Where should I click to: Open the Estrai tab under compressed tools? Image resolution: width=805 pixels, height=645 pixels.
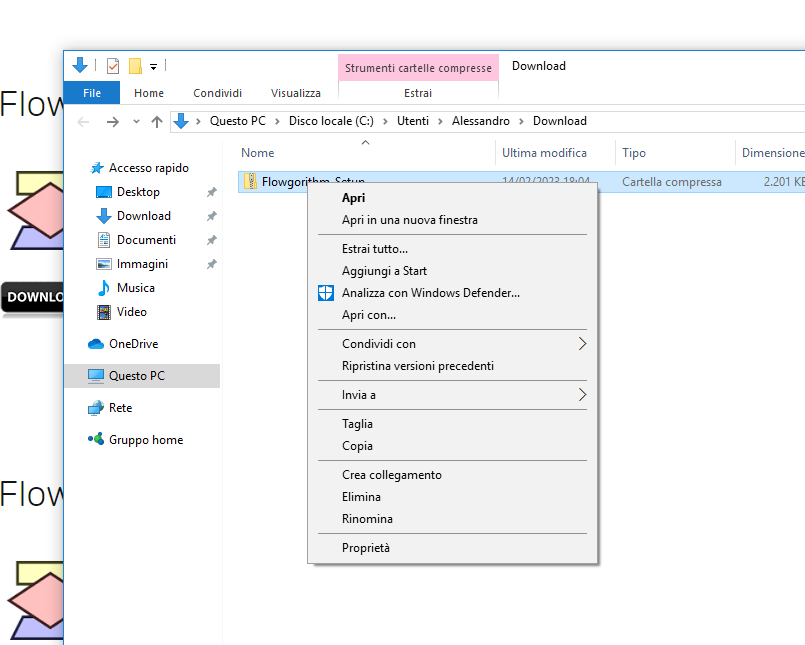coord(418,93)
